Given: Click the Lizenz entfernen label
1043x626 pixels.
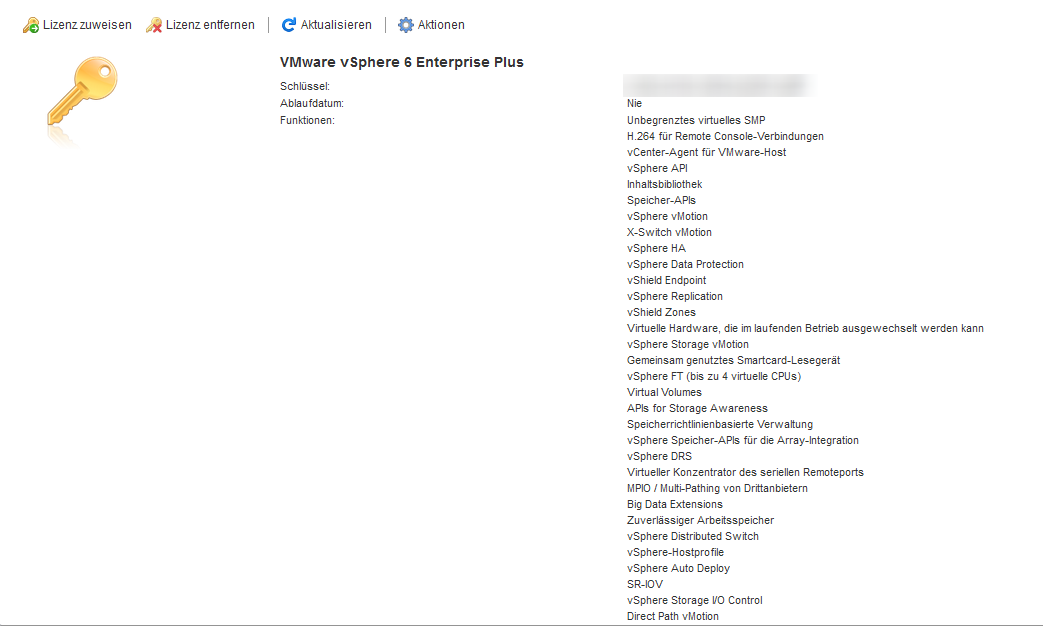Looking at the screenshot, I should [x=210, y=25].
